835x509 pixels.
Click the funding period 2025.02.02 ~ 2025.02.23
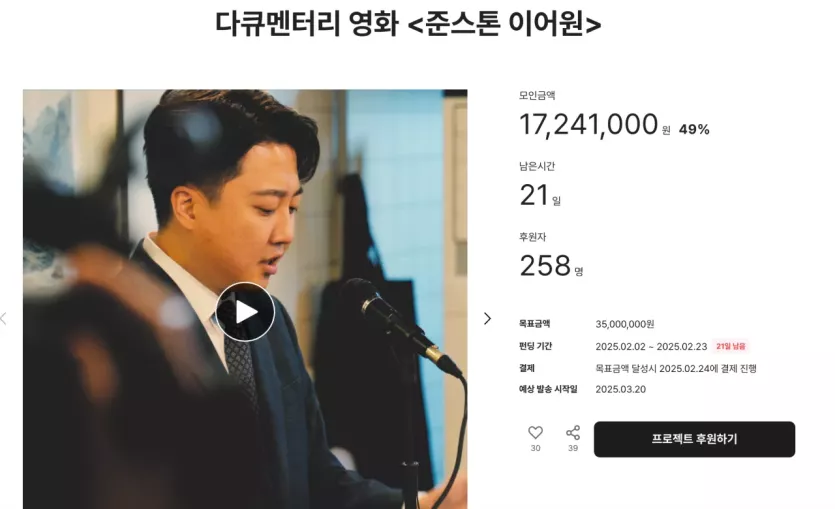click(x=651, y=347)
